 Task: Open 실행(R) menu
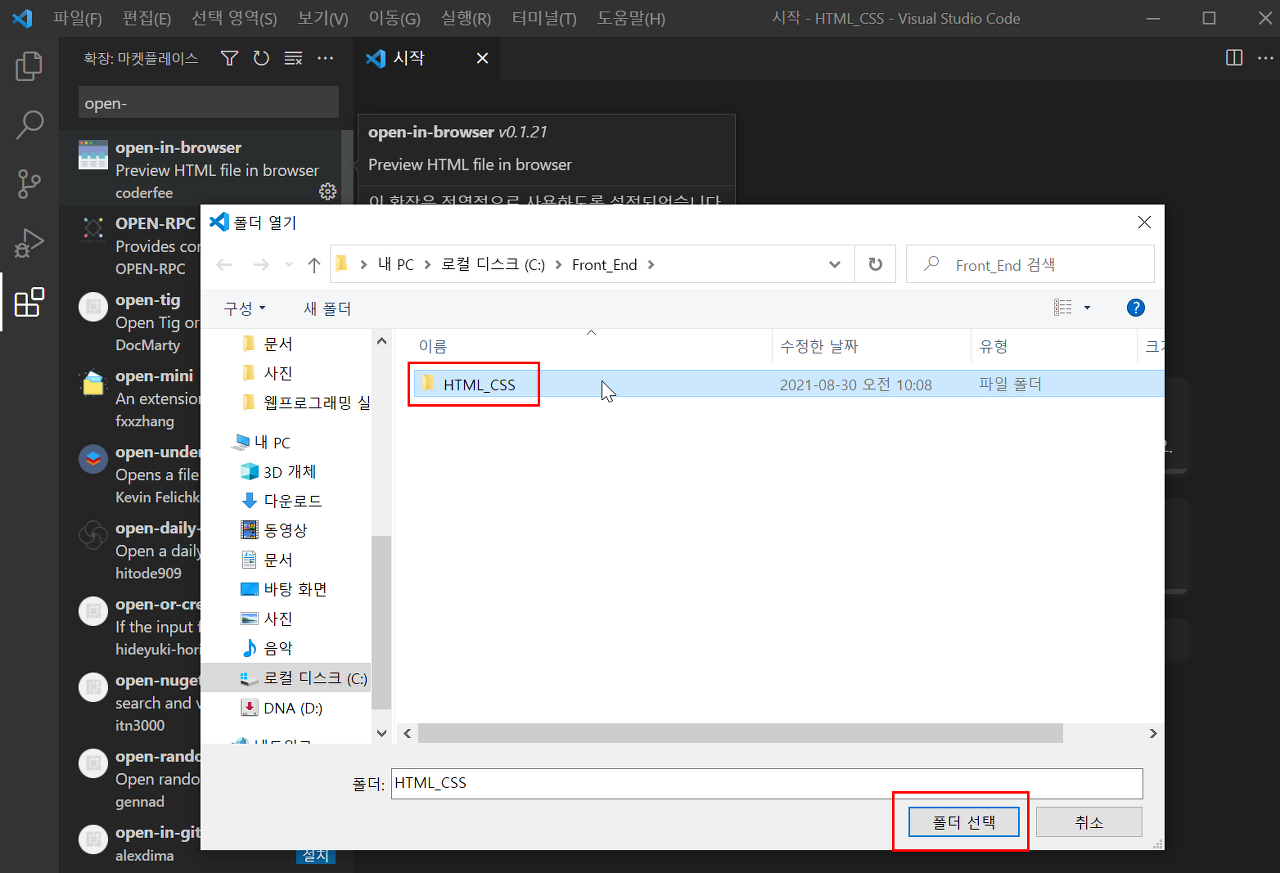click(466, 18)
